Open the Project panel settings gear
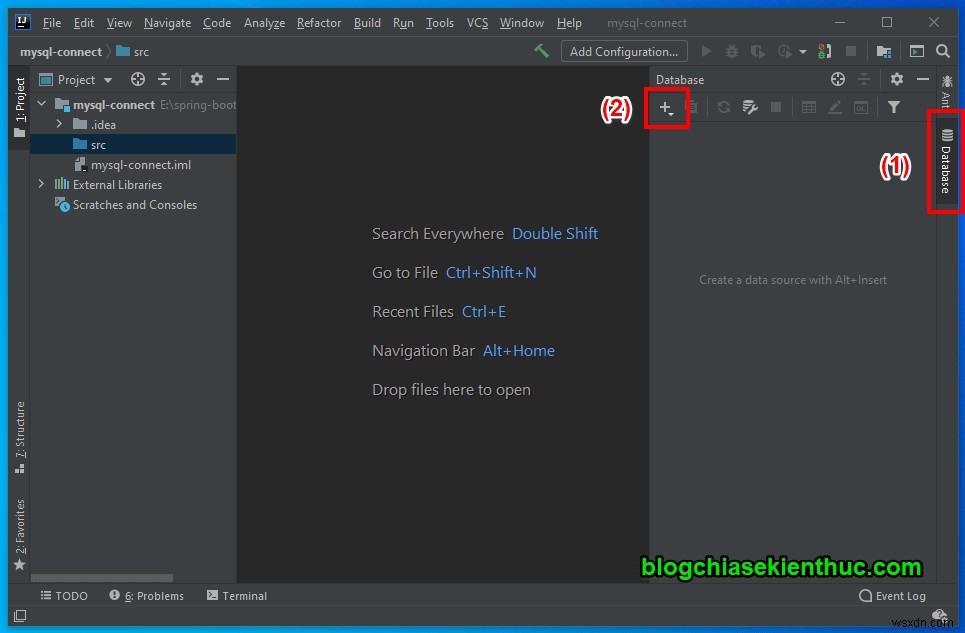 (x=196, y=79)
